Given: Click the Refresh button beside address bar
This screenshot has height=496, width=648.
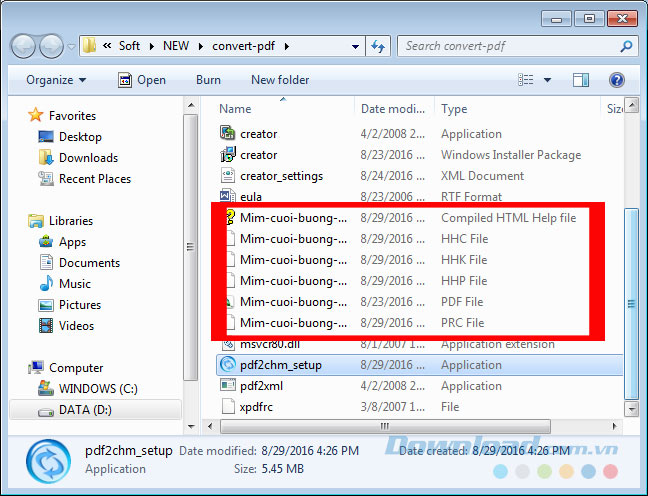Looking at the screenshot, I should coord(378,46).
